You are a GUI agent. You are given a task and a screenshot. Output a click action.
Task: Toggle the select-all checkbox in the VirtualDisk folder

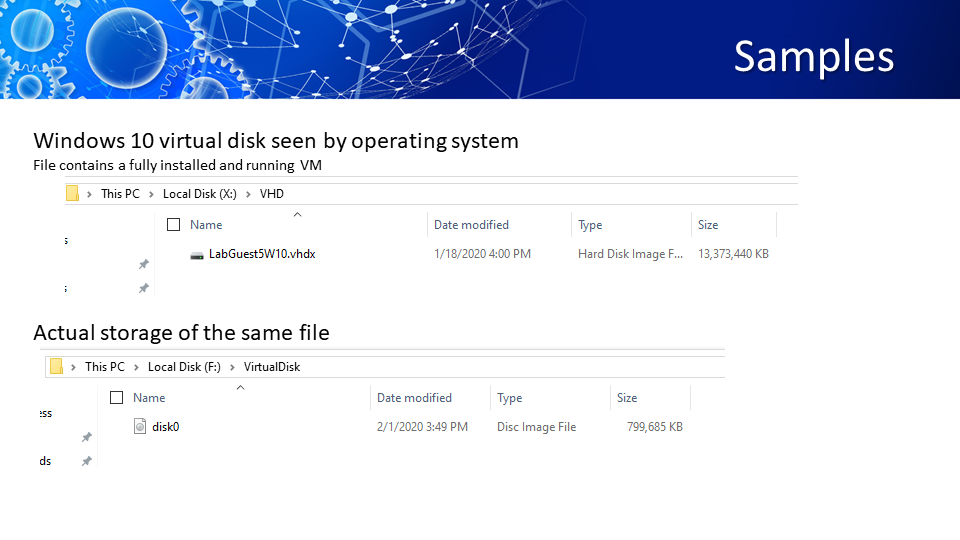[116, 397]
